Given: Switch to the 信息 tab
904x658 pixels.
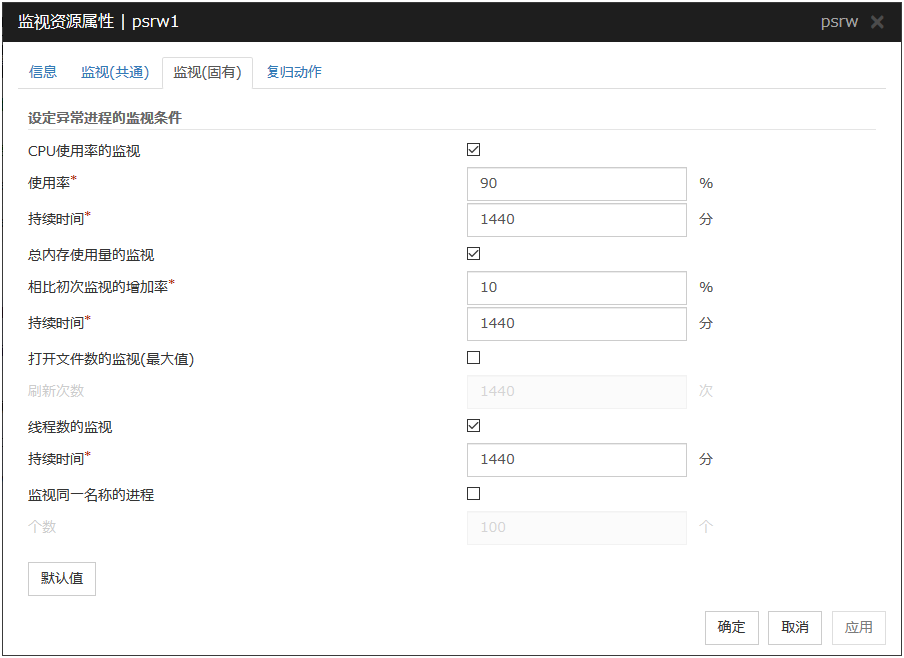Looking at the screenshot, I should [43, 72].
